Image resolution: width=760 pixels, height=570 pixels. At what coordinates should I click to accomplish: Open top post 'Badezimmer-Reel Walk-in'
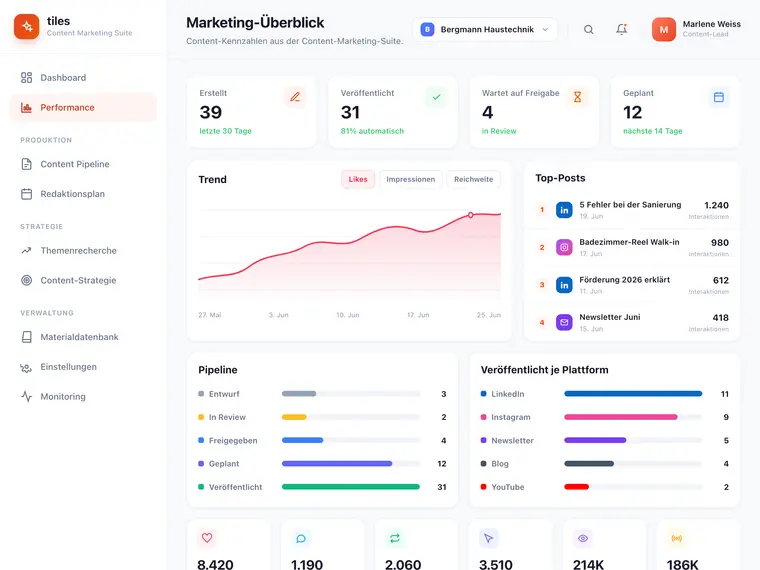coord(632,247)
